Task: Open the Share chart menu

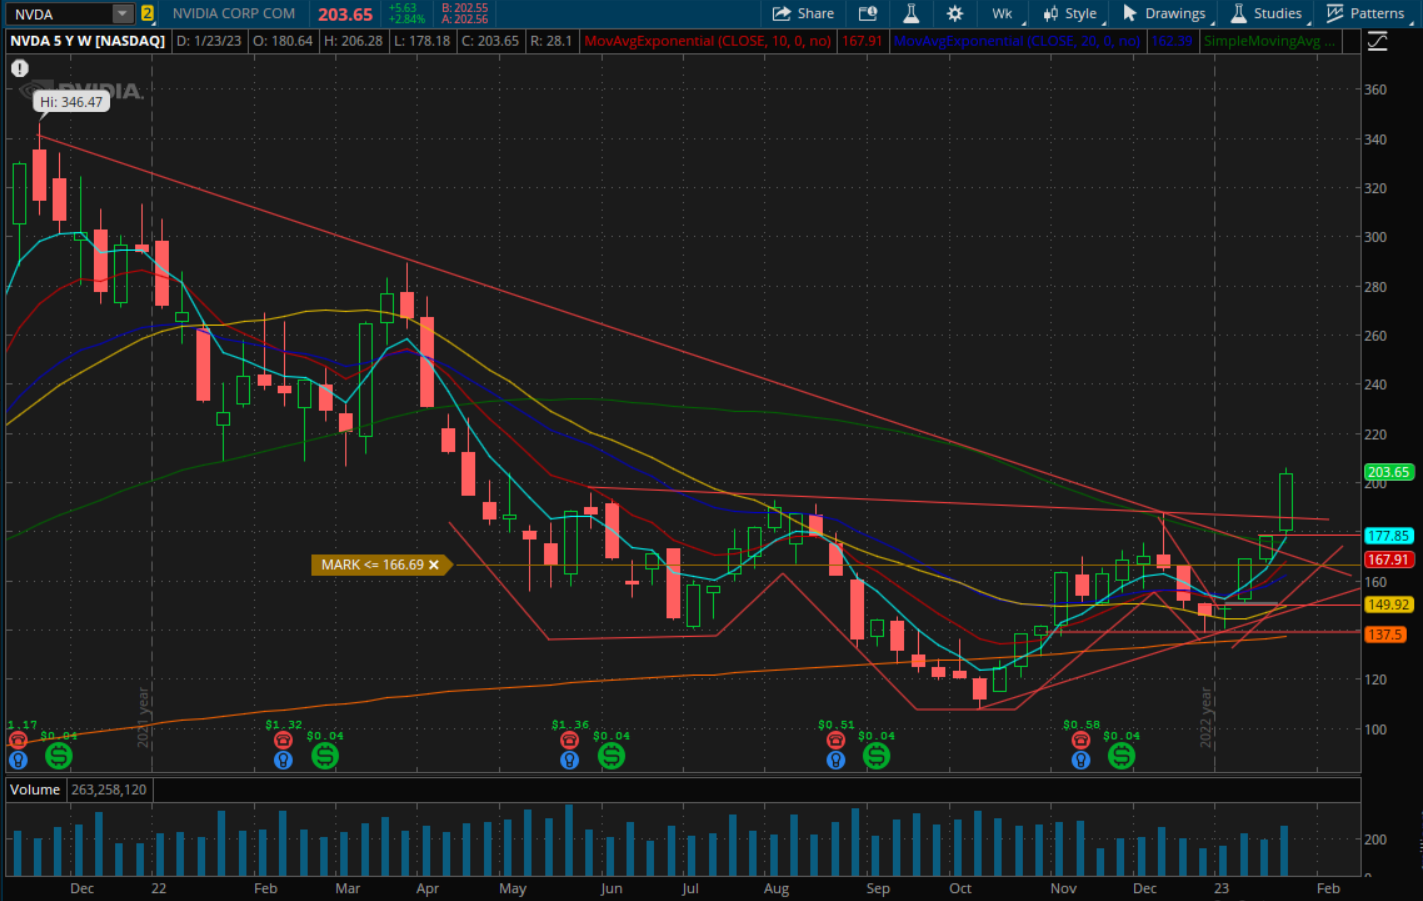Action: (x=803, y=13)
